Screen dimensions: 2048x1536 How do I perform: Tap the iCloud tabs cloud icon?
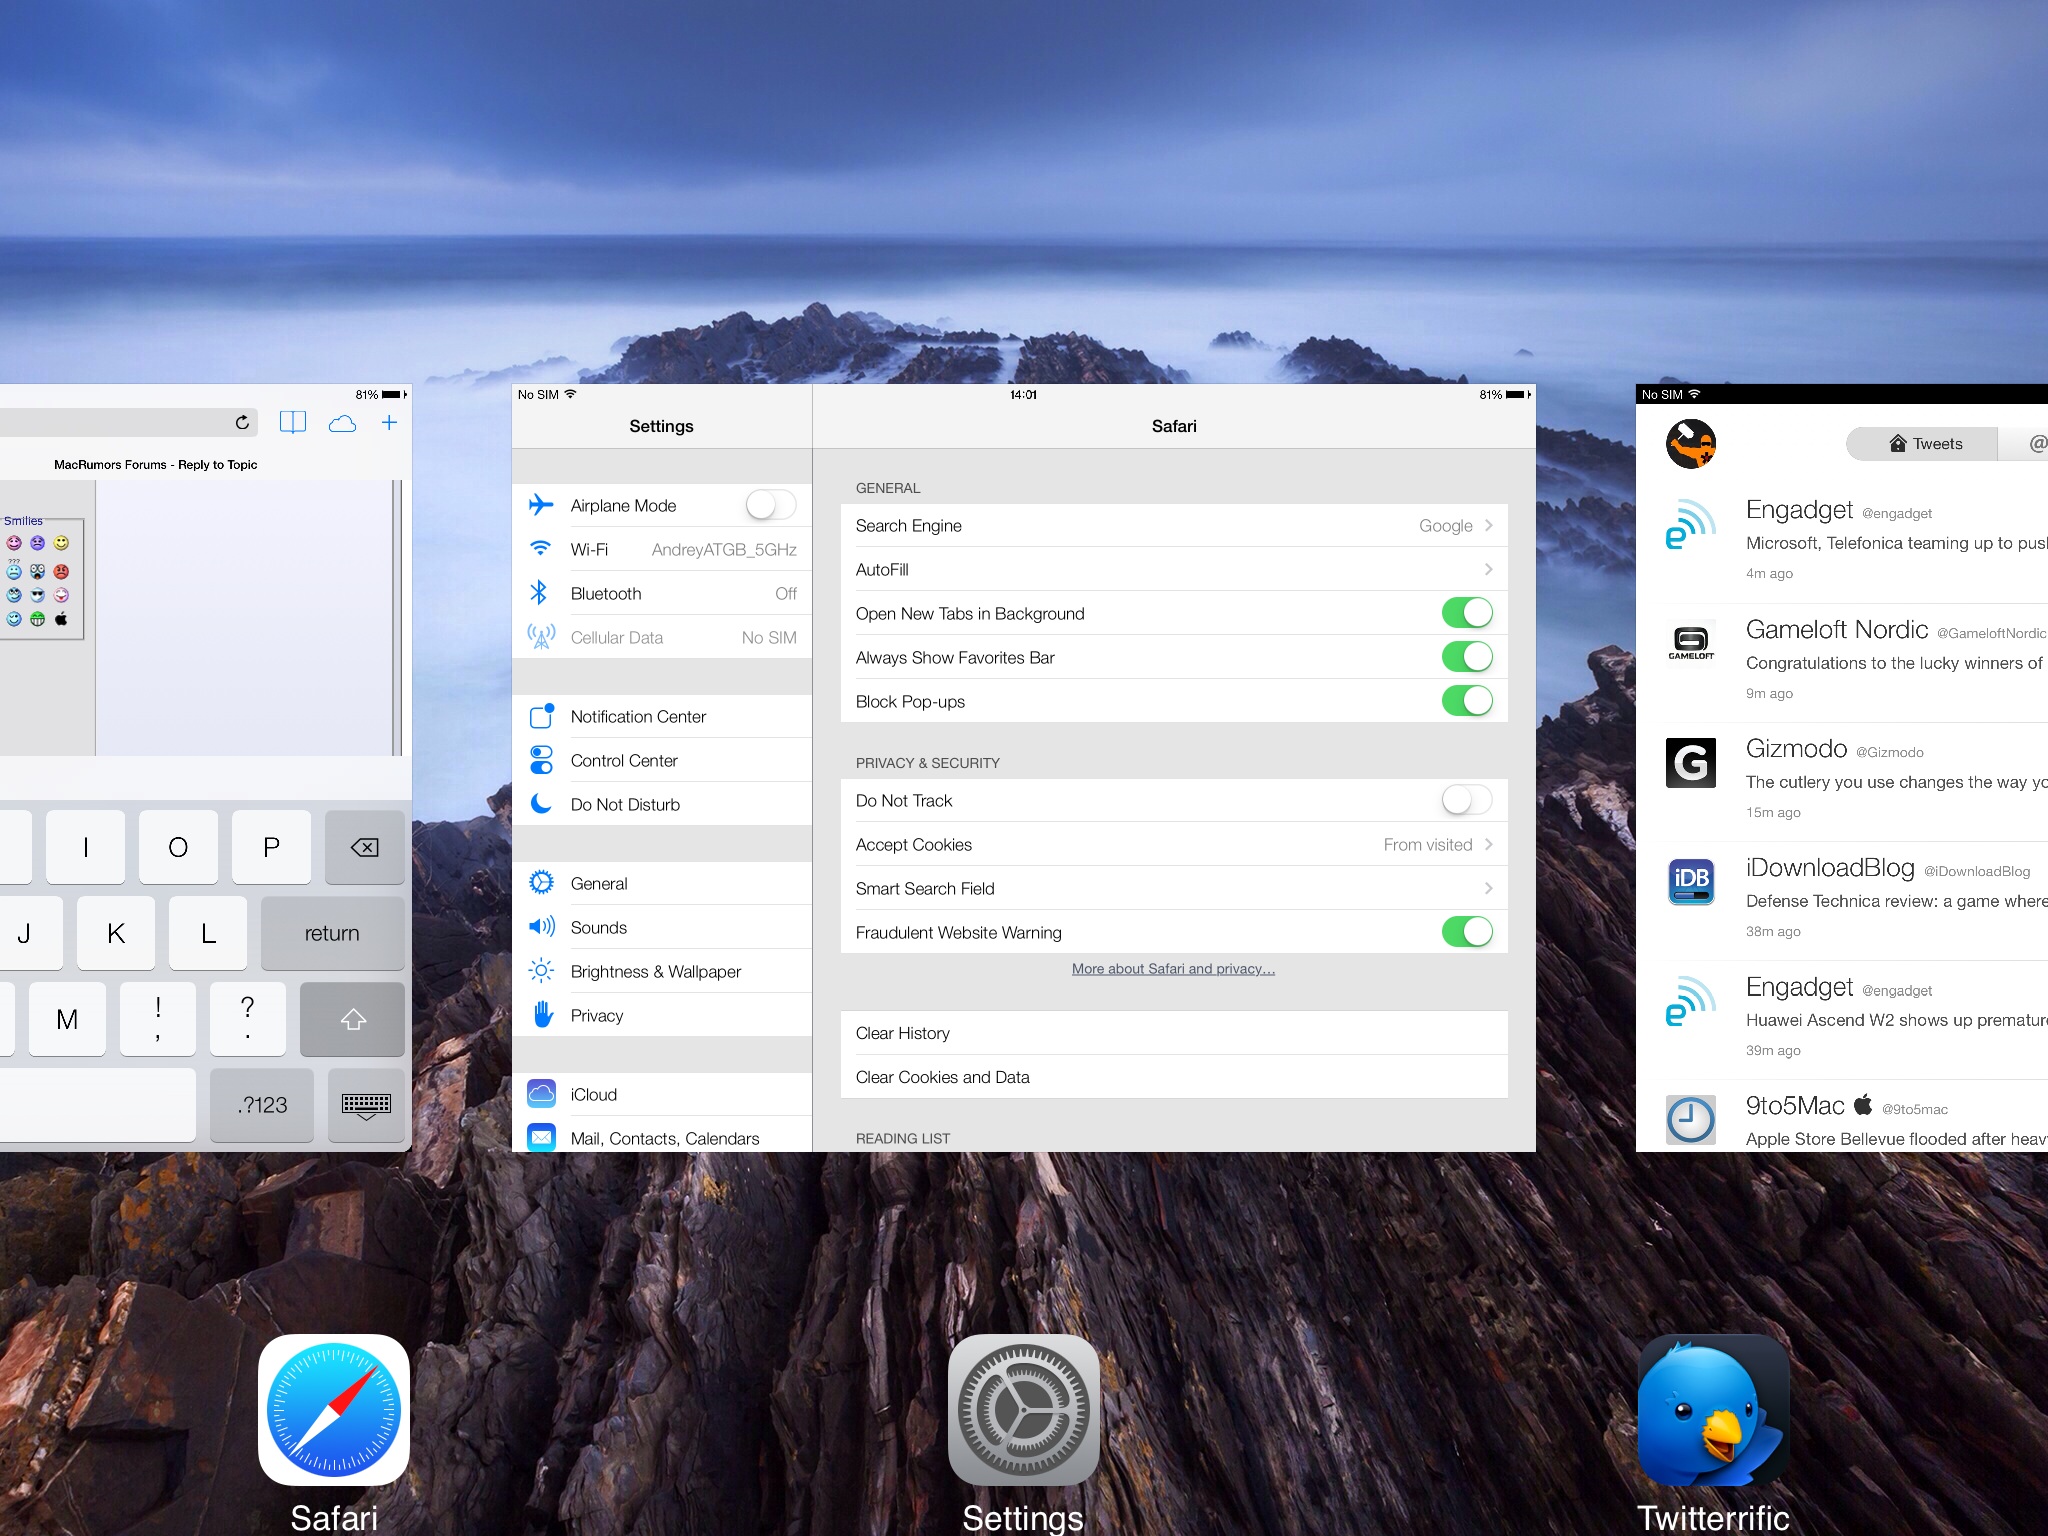pos(342,423)
